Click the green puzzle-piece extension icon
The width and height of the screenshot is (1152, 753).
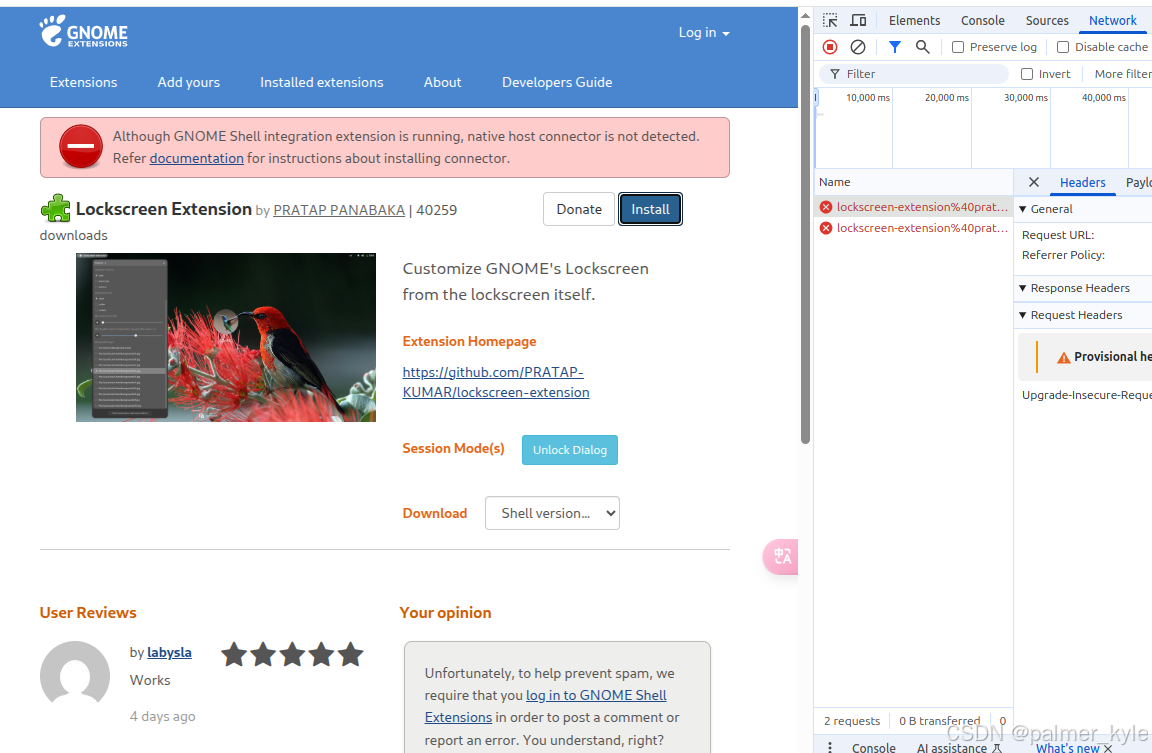coord(55,209)
